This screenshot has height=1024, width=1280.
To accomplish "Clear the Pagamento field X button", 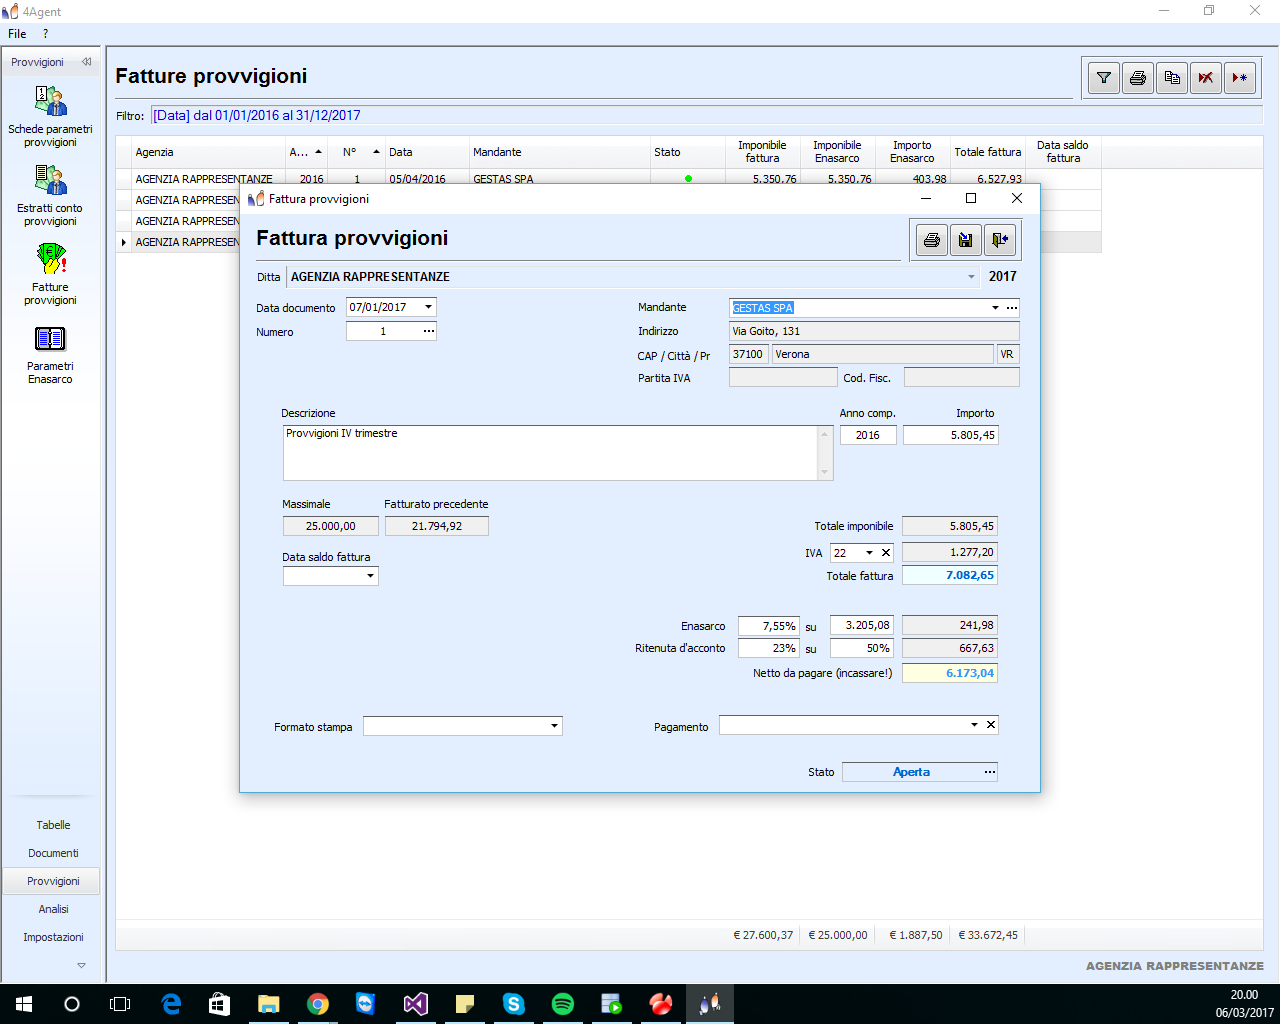I will coord(991,725).
